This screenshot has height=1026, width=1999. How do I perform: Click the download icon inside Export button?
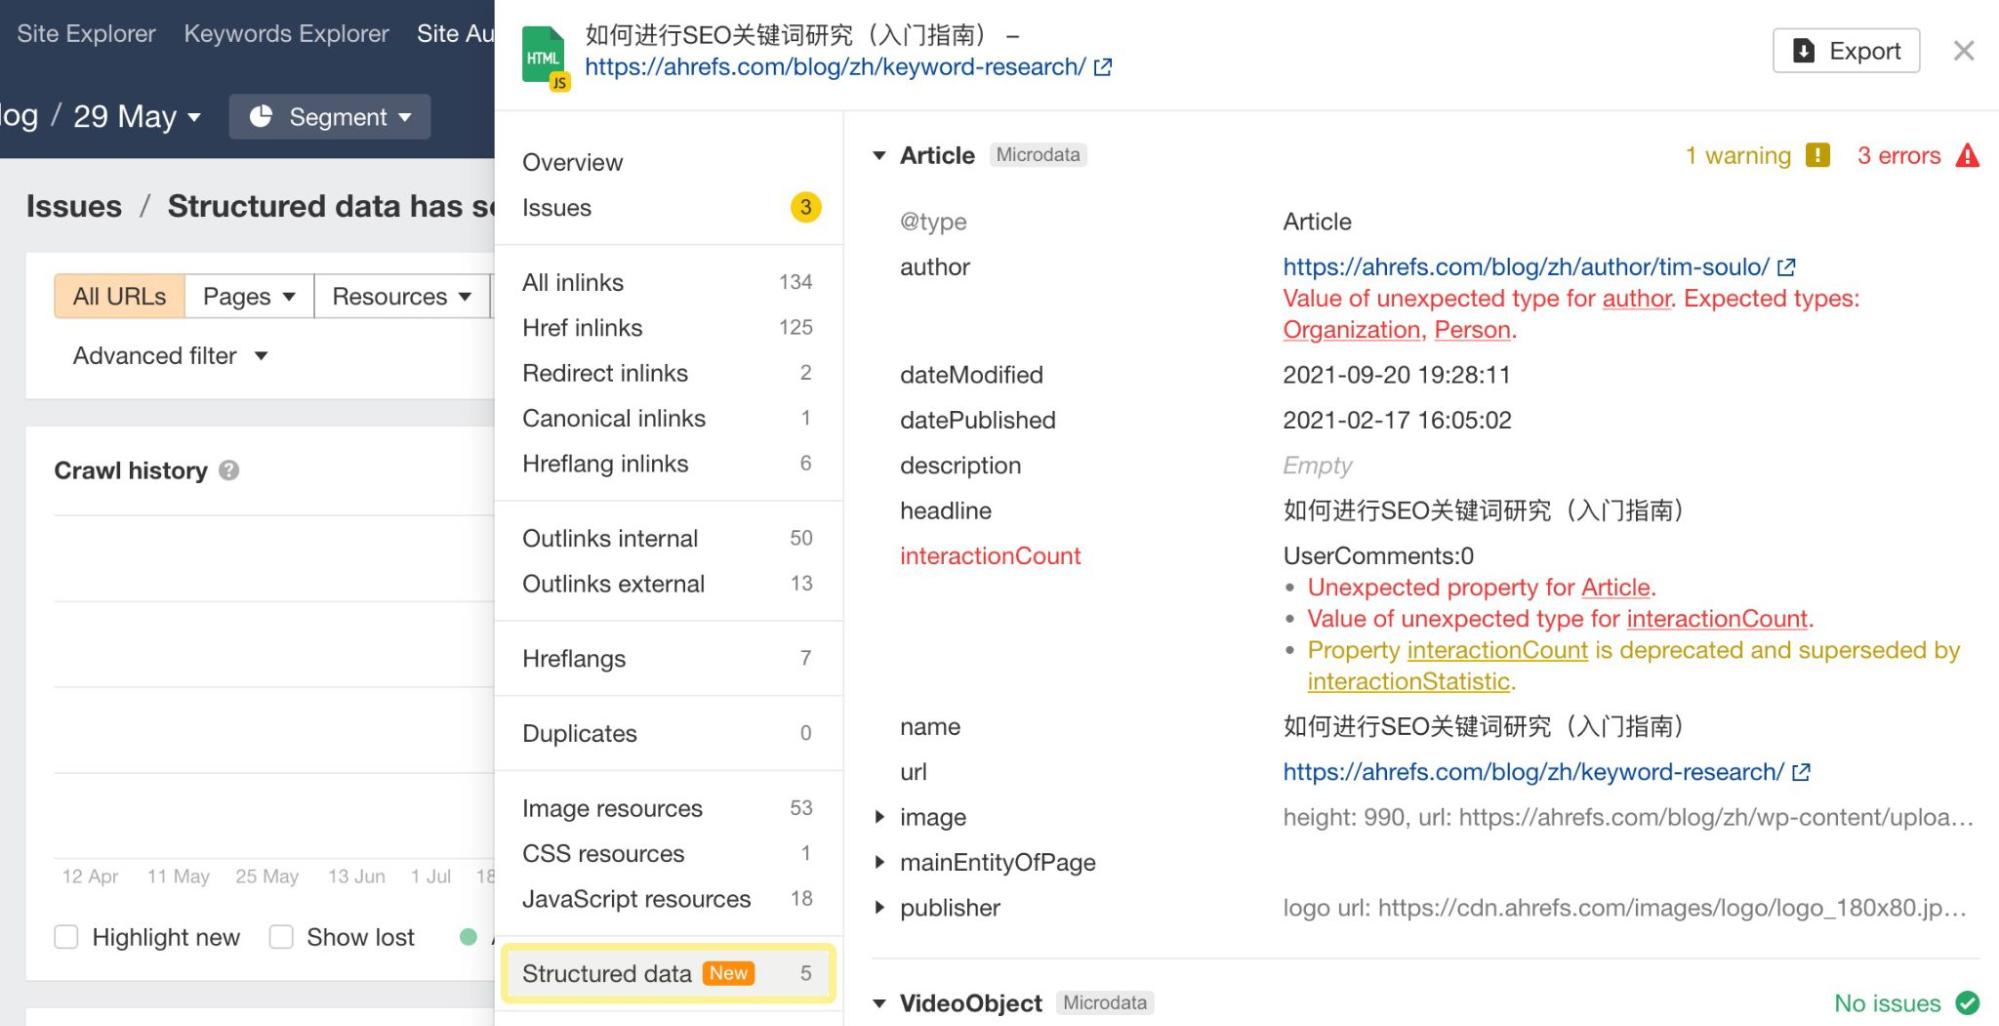click(x=1802, y=50)
